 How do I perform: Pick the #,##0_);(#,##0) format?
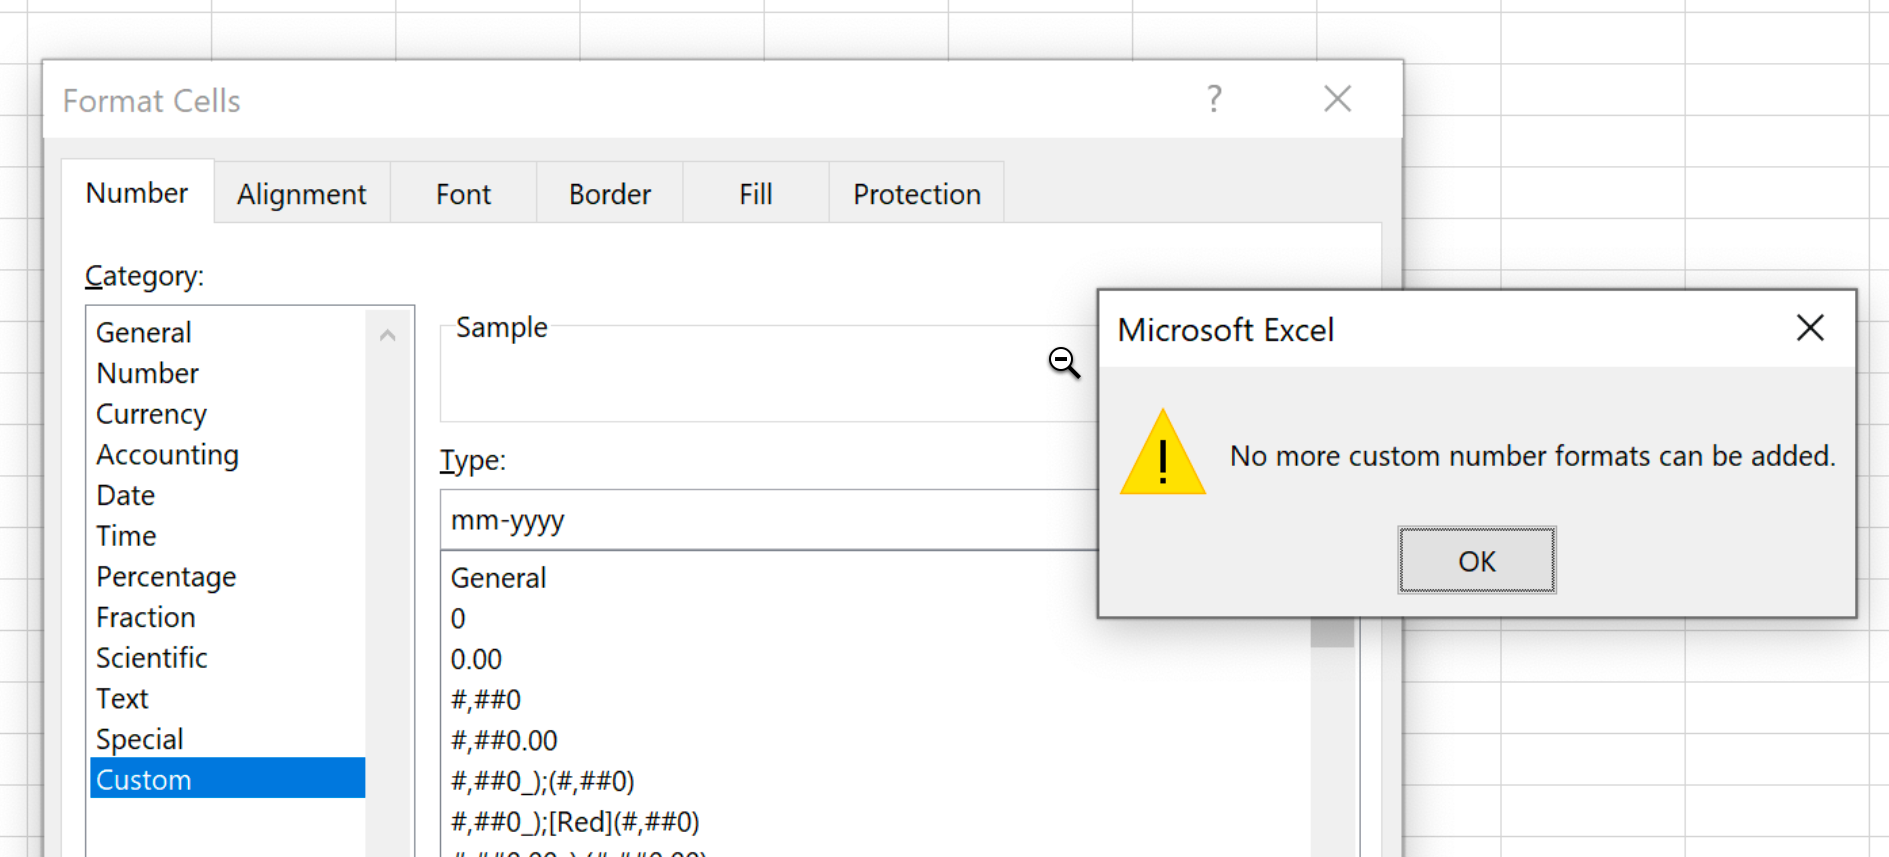pyautogui.click(x=875, y=781)
